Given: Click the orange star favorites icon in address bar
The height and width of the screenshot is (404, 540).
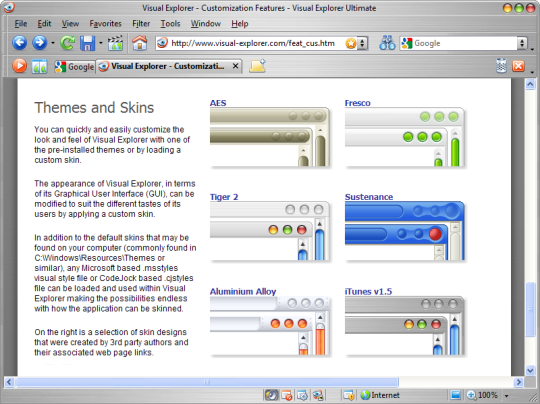Looking at the screenshot, I should (351, 43).
